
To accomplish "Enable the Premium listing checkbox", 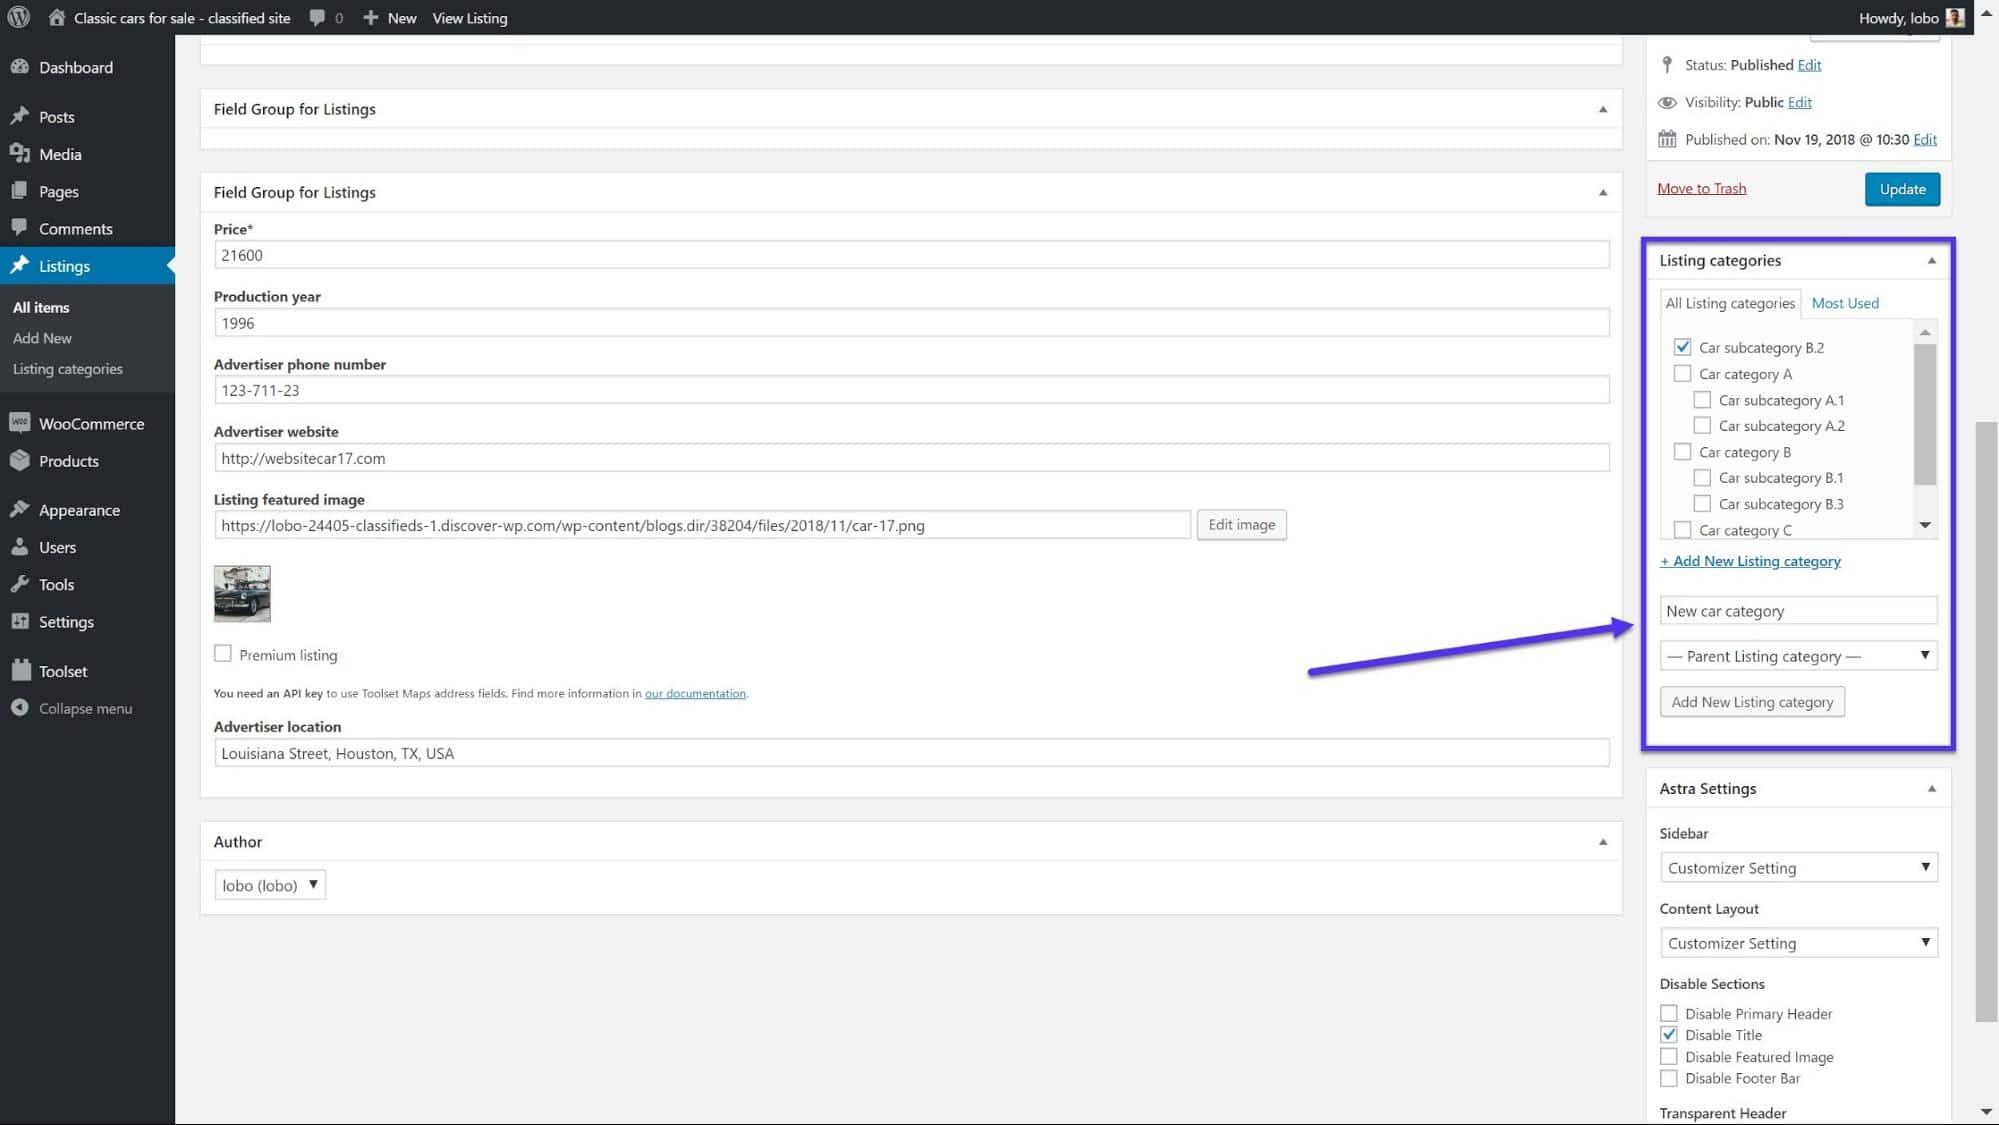I will 222,652.
